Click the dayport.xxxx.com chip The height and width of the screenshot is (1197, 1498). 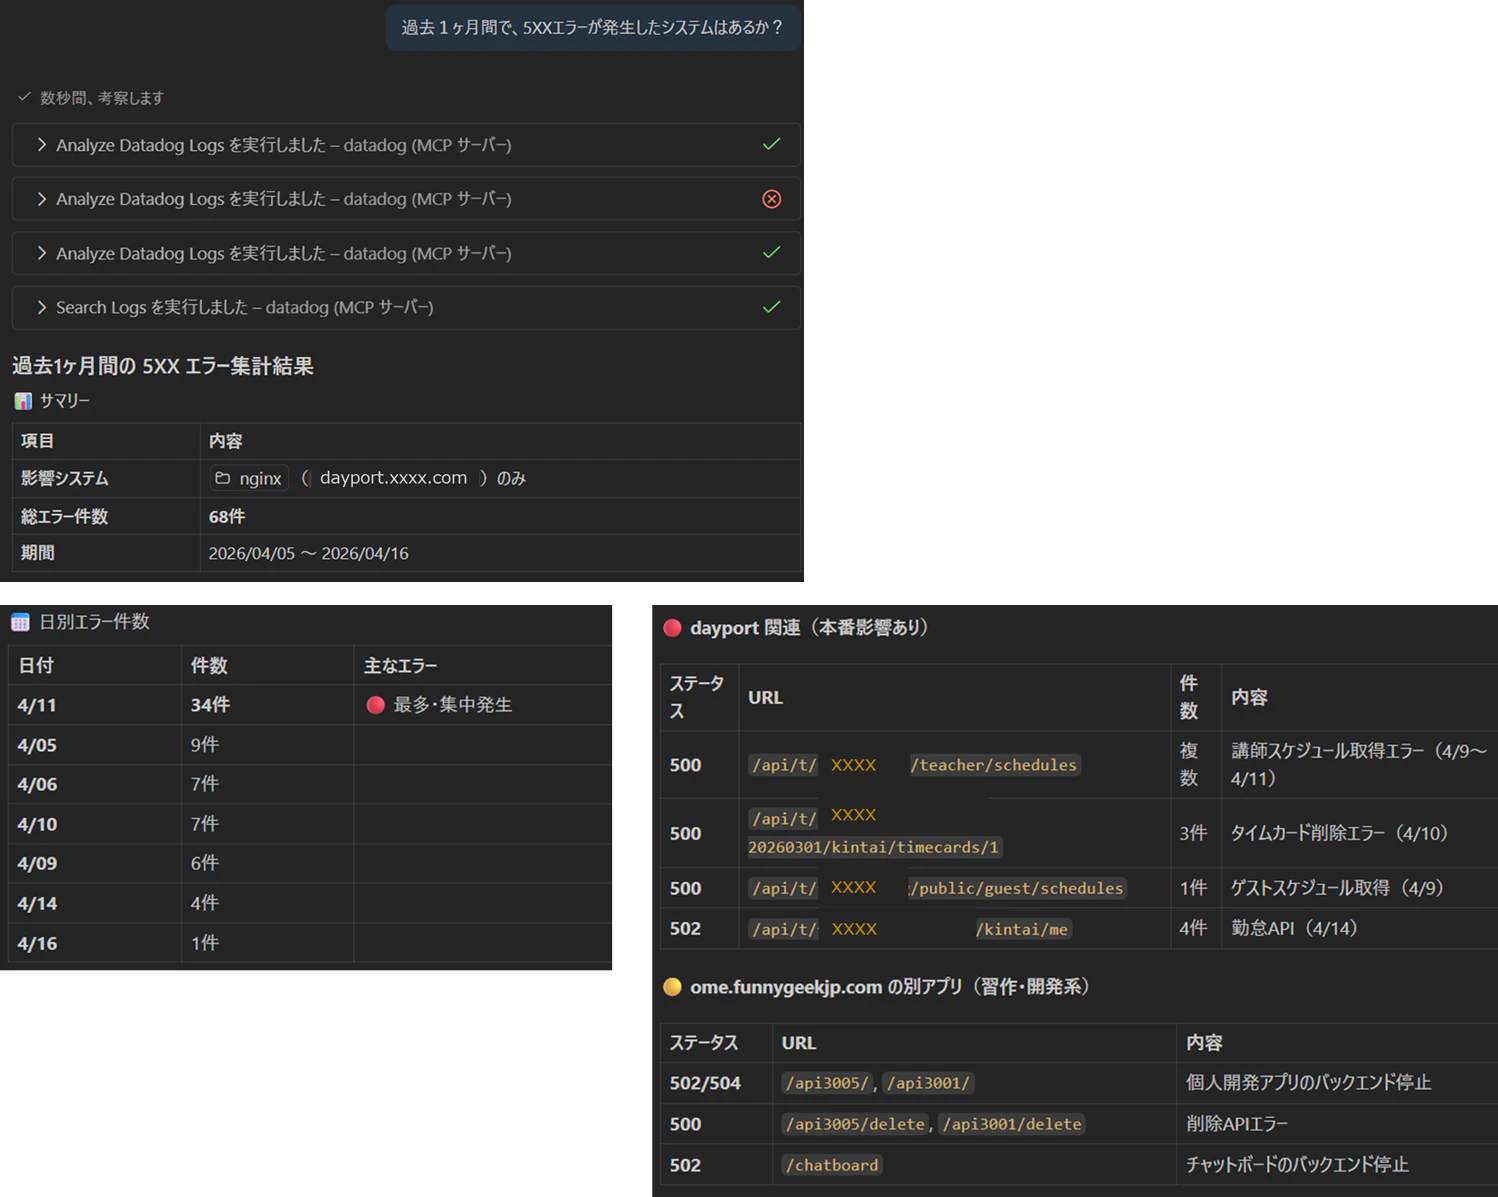[x=393, y=478]
